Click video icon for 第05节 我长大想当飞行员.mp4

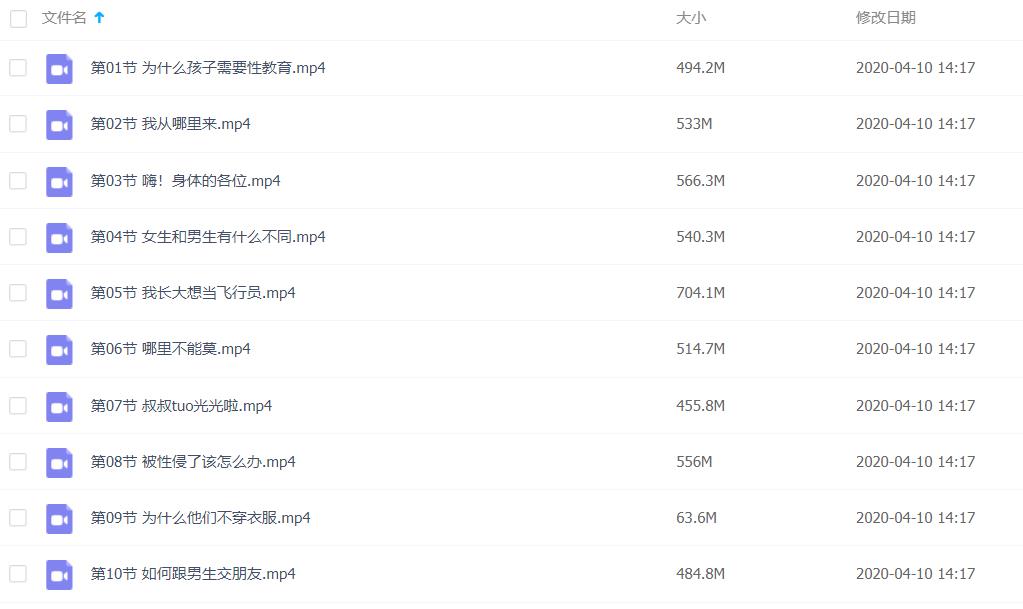click(x=59, y=294)
